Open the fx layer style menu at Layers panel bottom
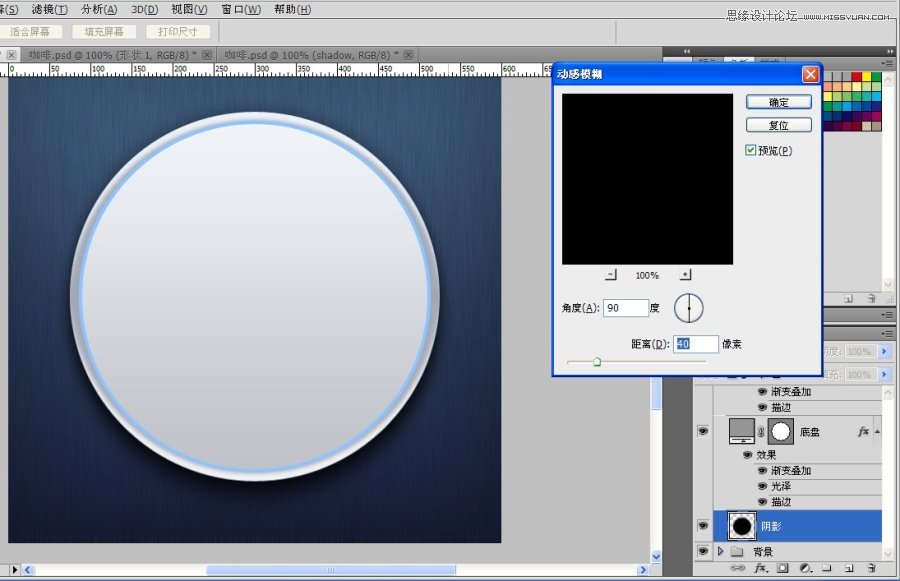This screenshot has height=581, width=900. (761, 568)
